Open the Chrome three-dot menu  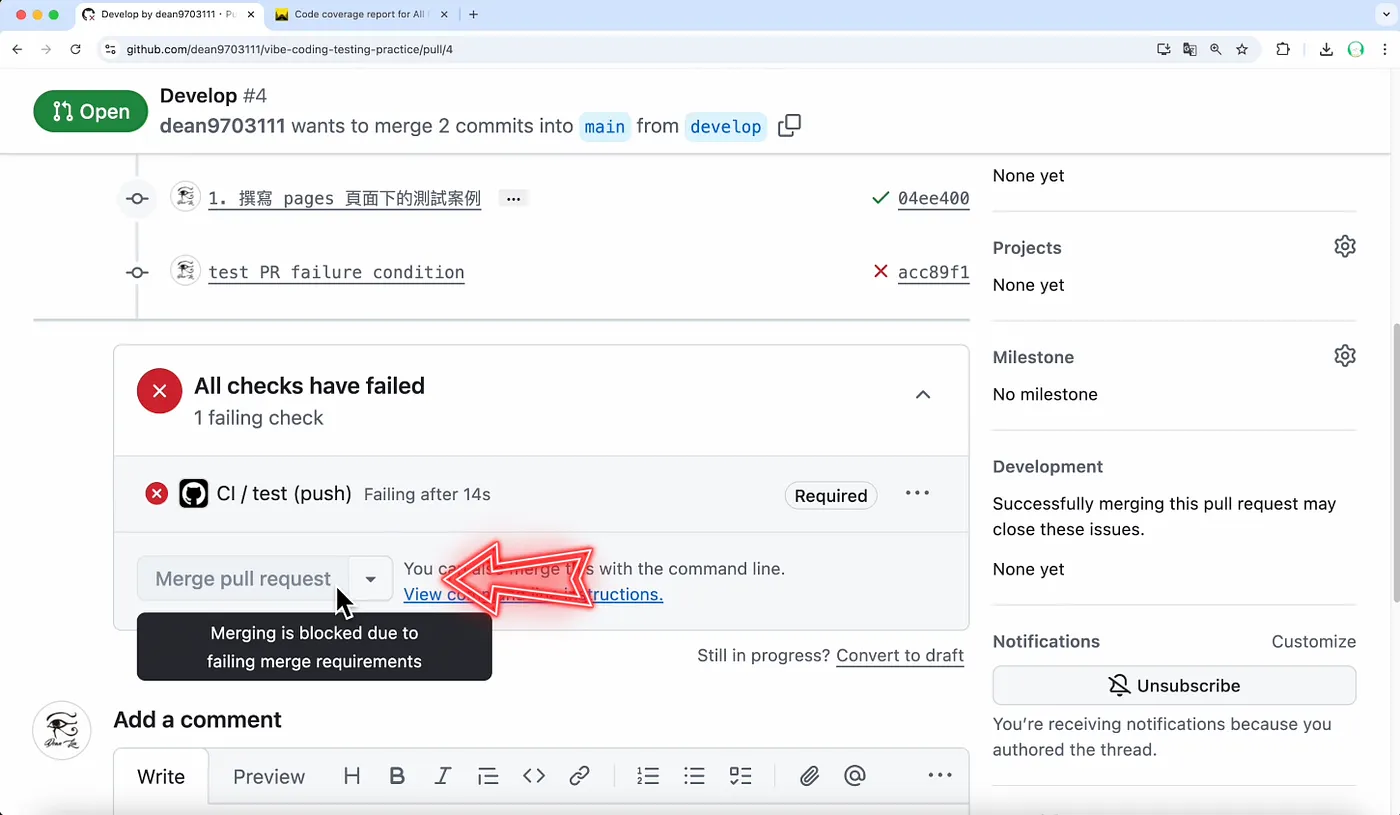click(1384, 49)
